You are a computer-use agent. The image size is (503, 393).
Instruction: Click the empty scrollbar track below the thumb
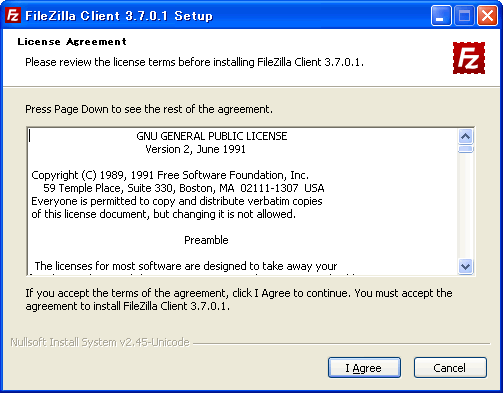[465, 206]
